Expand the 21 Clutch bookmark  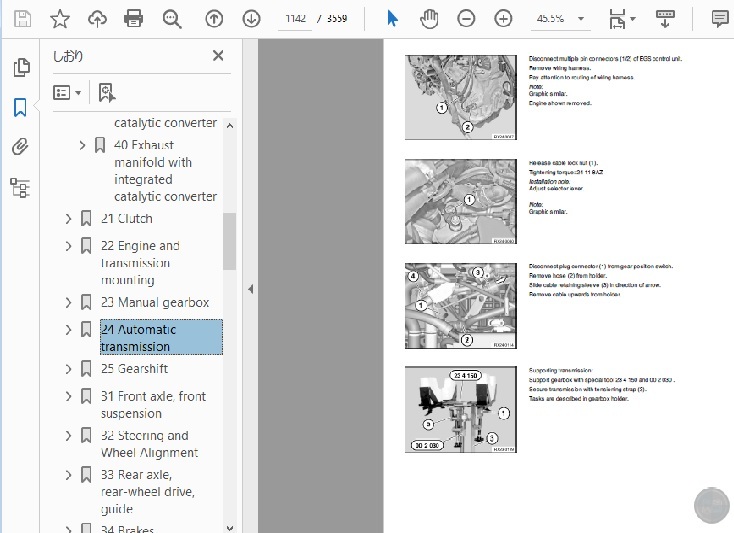coord(68,219)
